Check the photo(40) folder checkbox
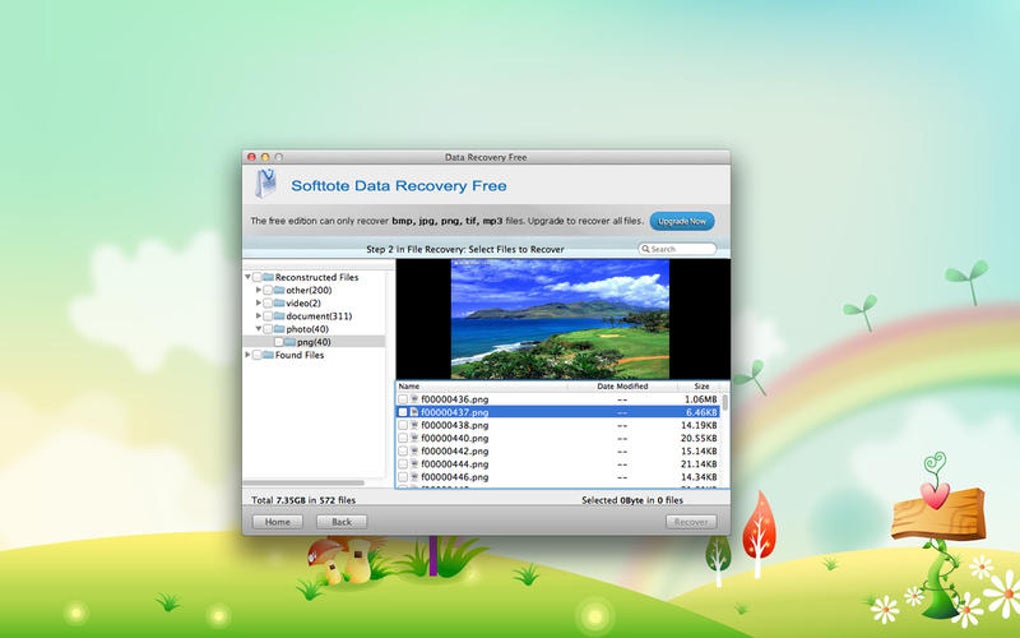Screen dimensions: 1020x638 (x=268, y=329)
